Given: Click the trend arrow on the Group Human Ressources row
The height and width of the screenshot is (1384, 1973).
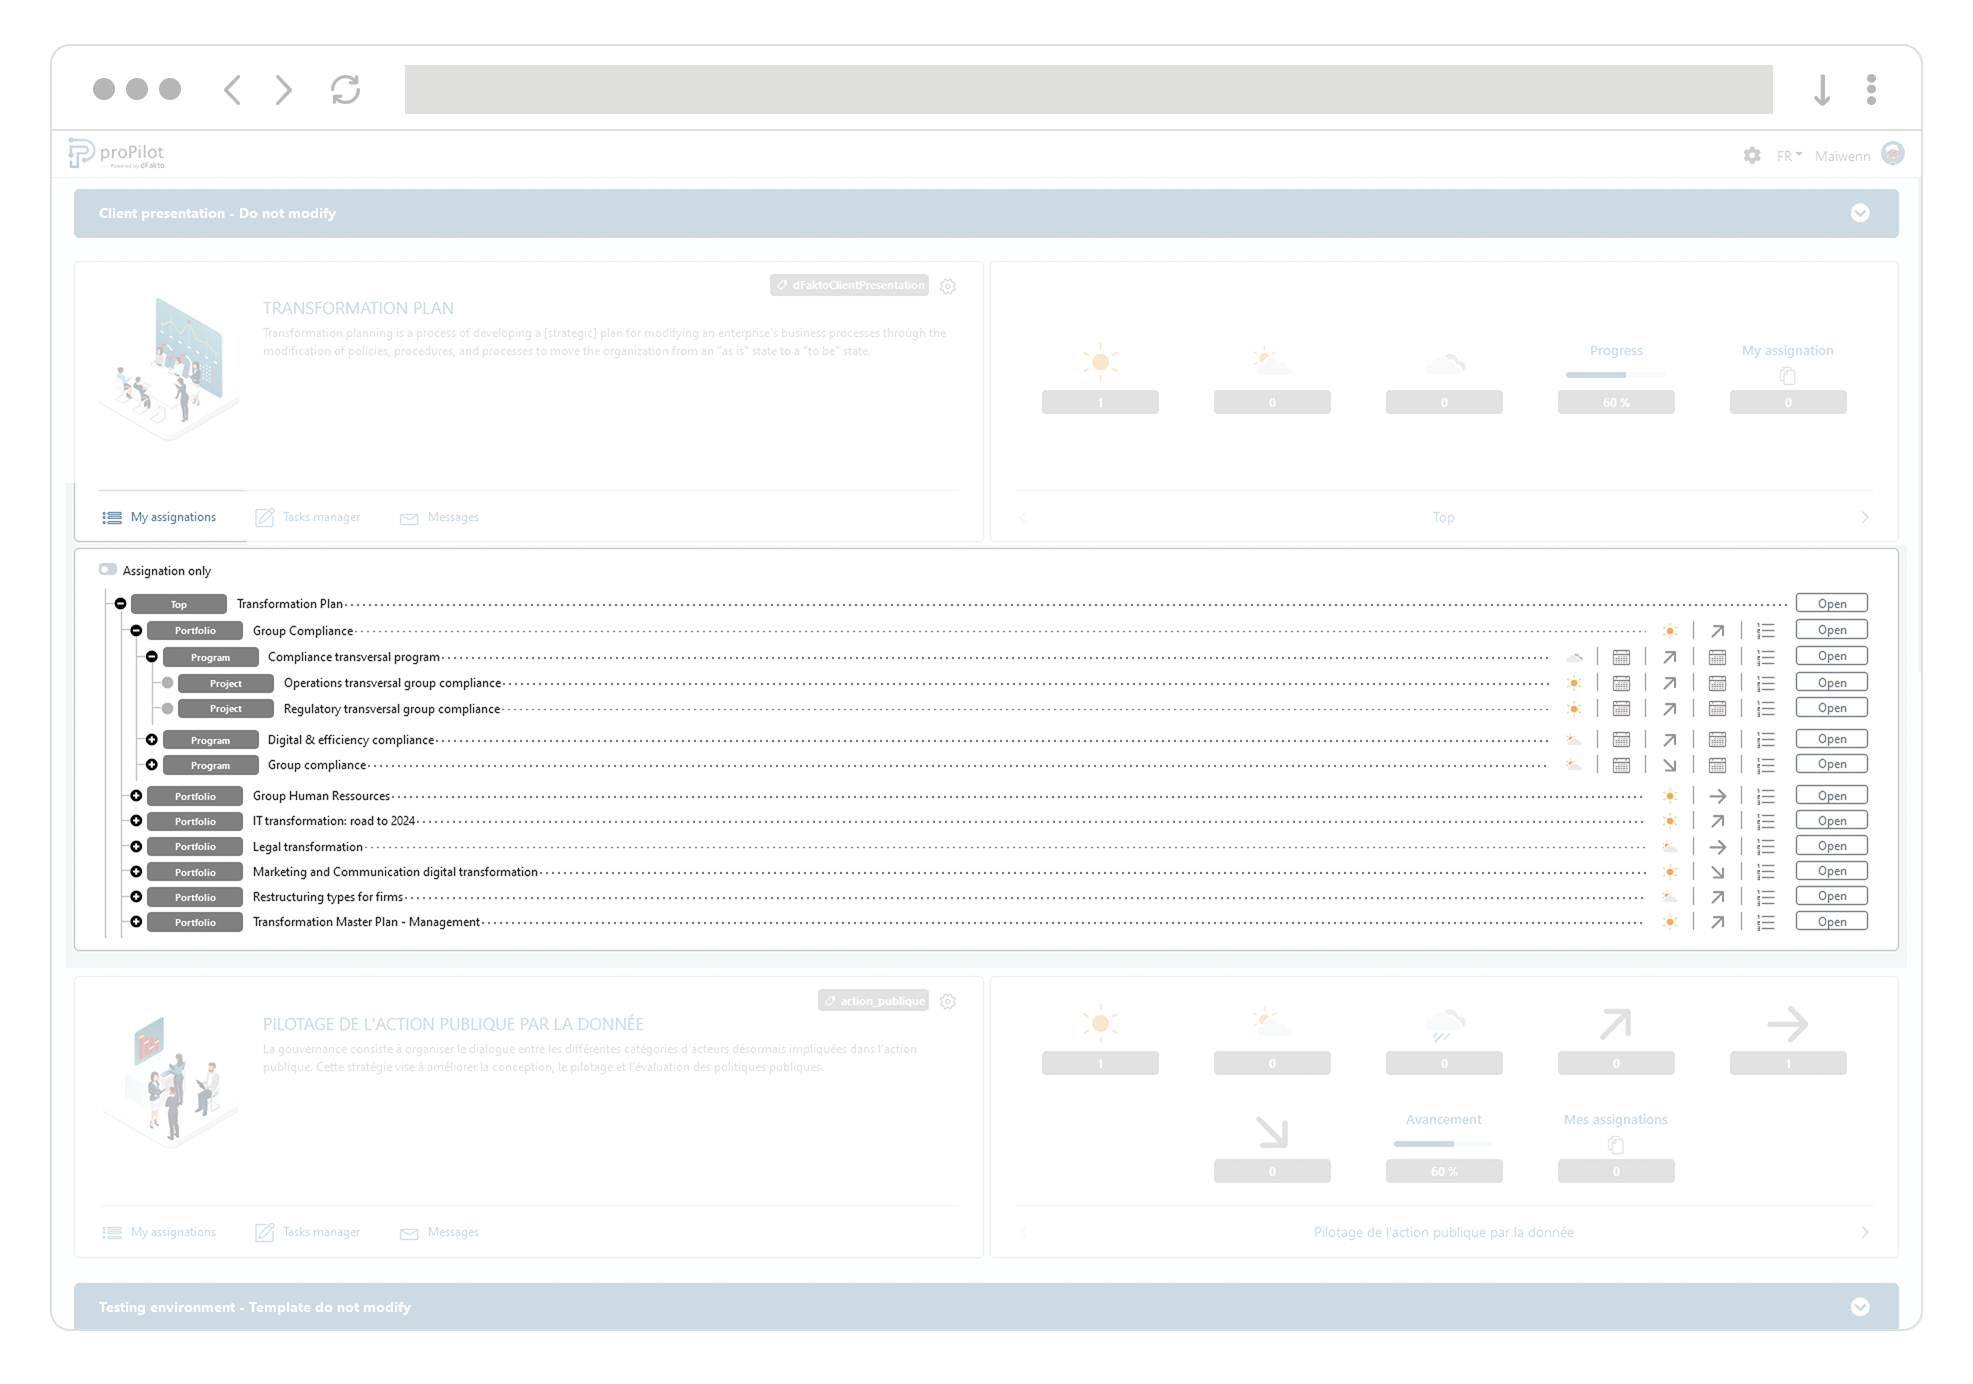Looking at the screenshot, I should pyautogui.click(x=1717, y=797).
